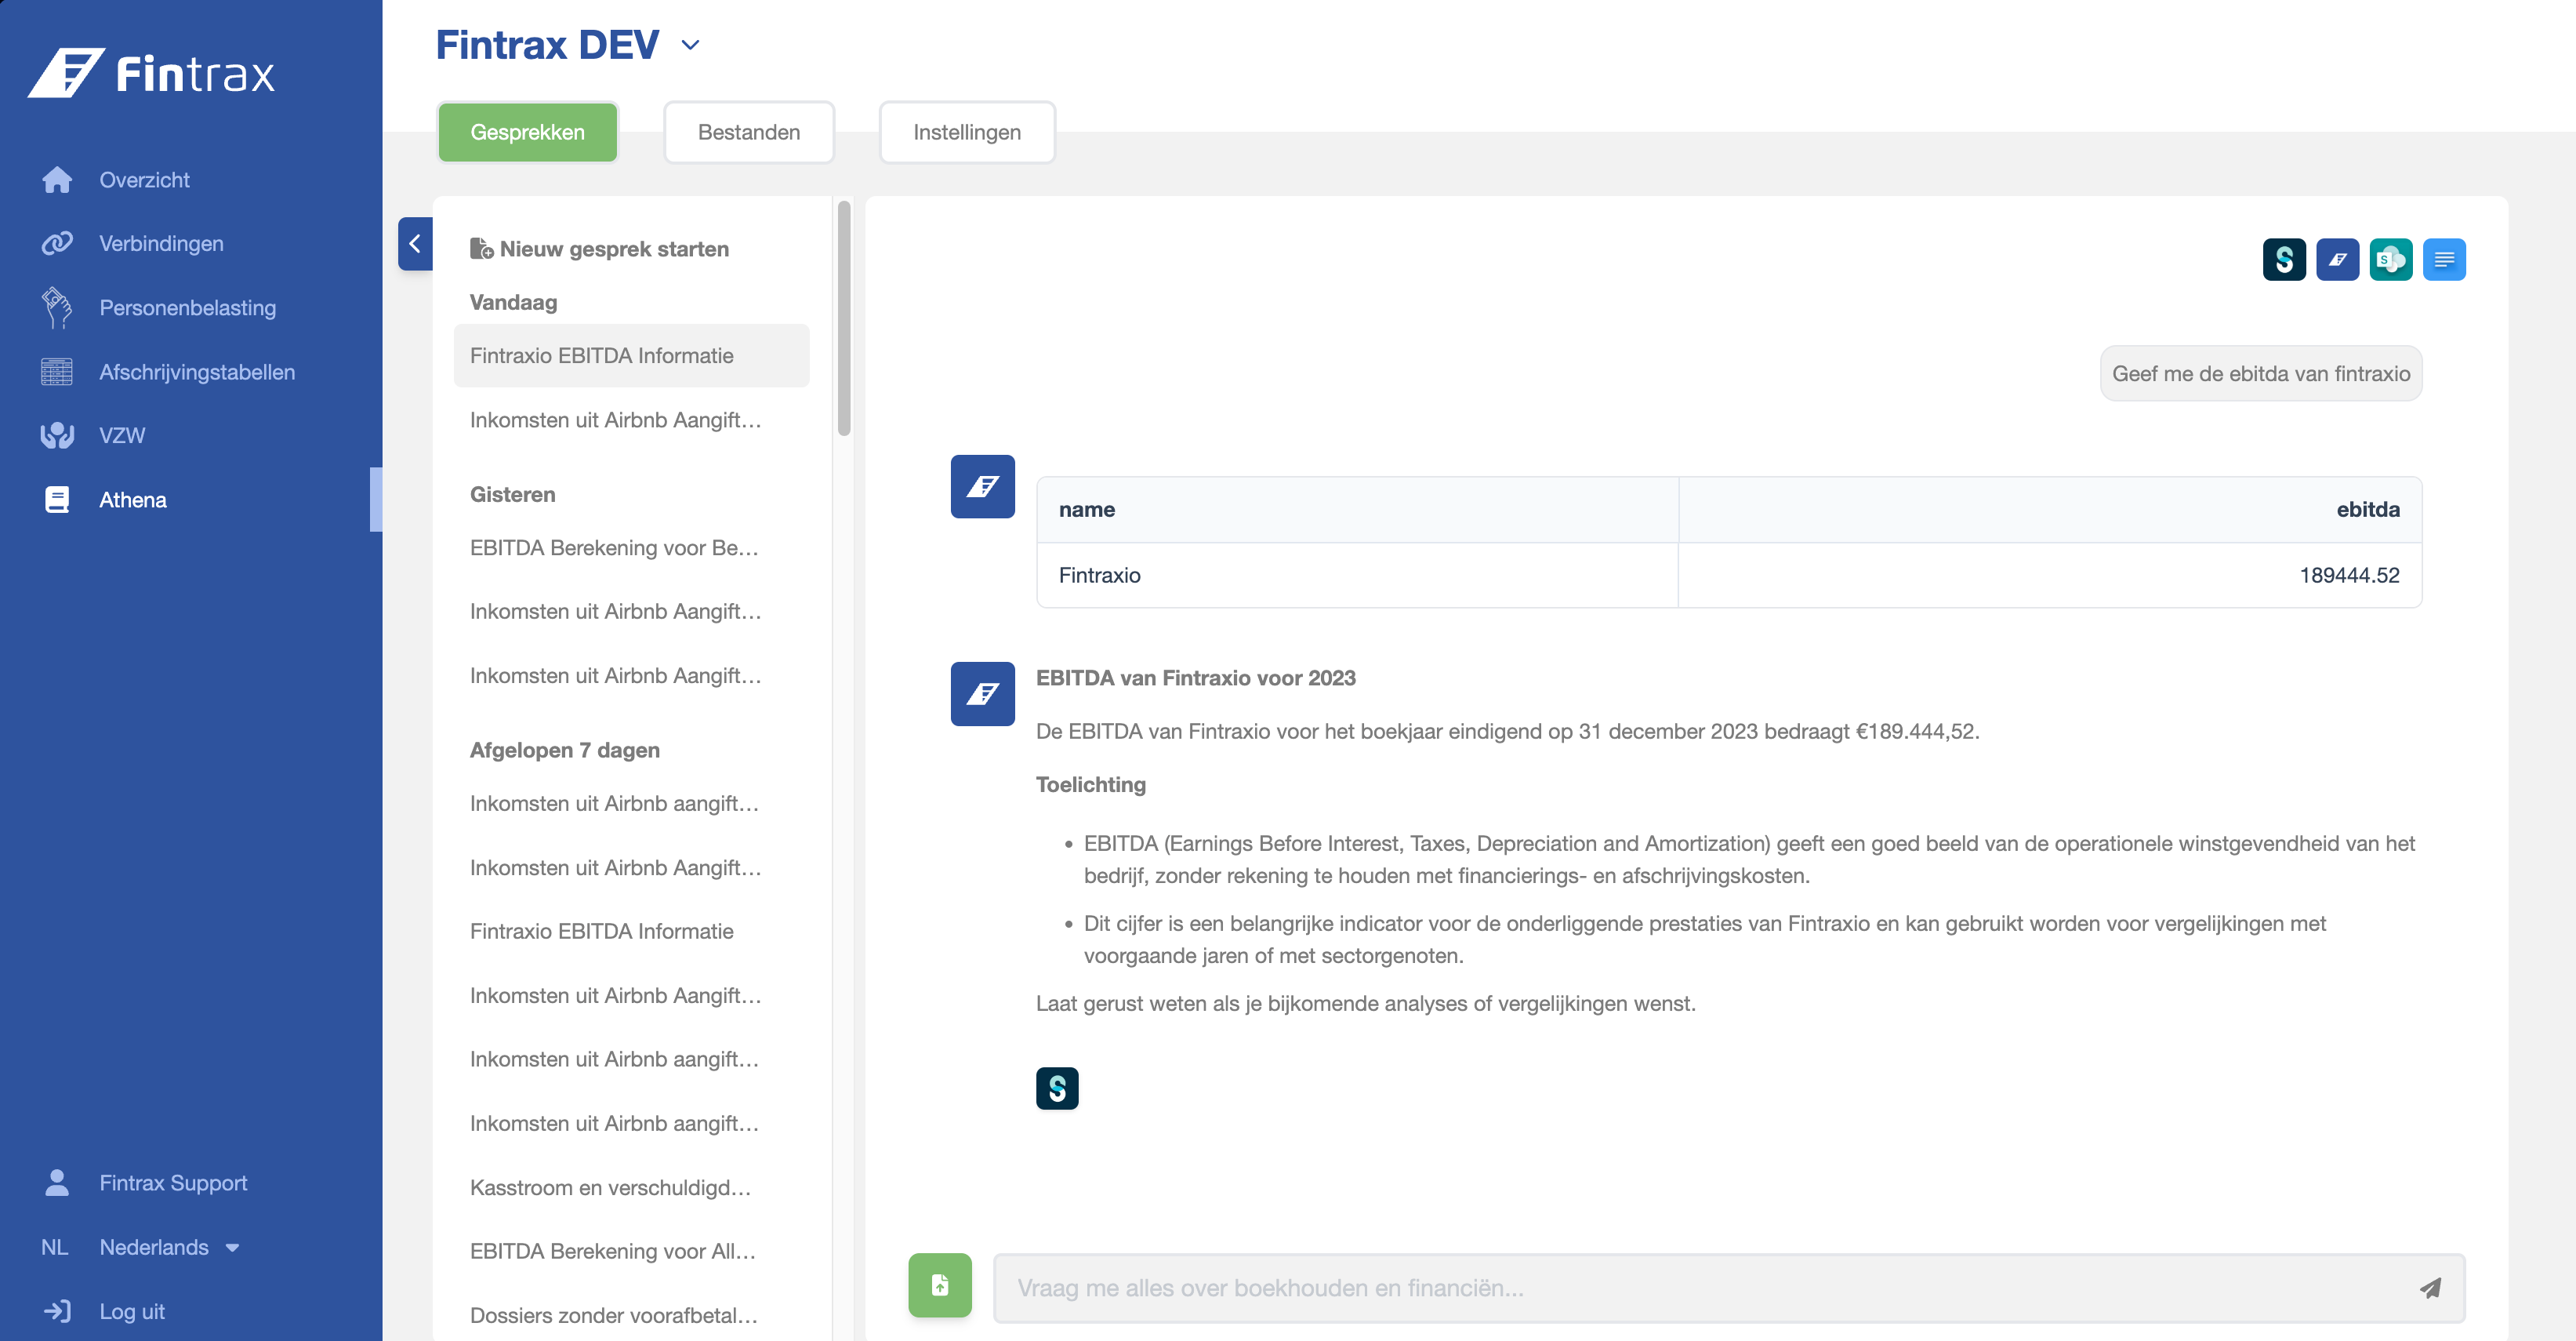Open Kasstroom en verschuldigd… conversation
The image size is (2576, 1341).
631,1188
